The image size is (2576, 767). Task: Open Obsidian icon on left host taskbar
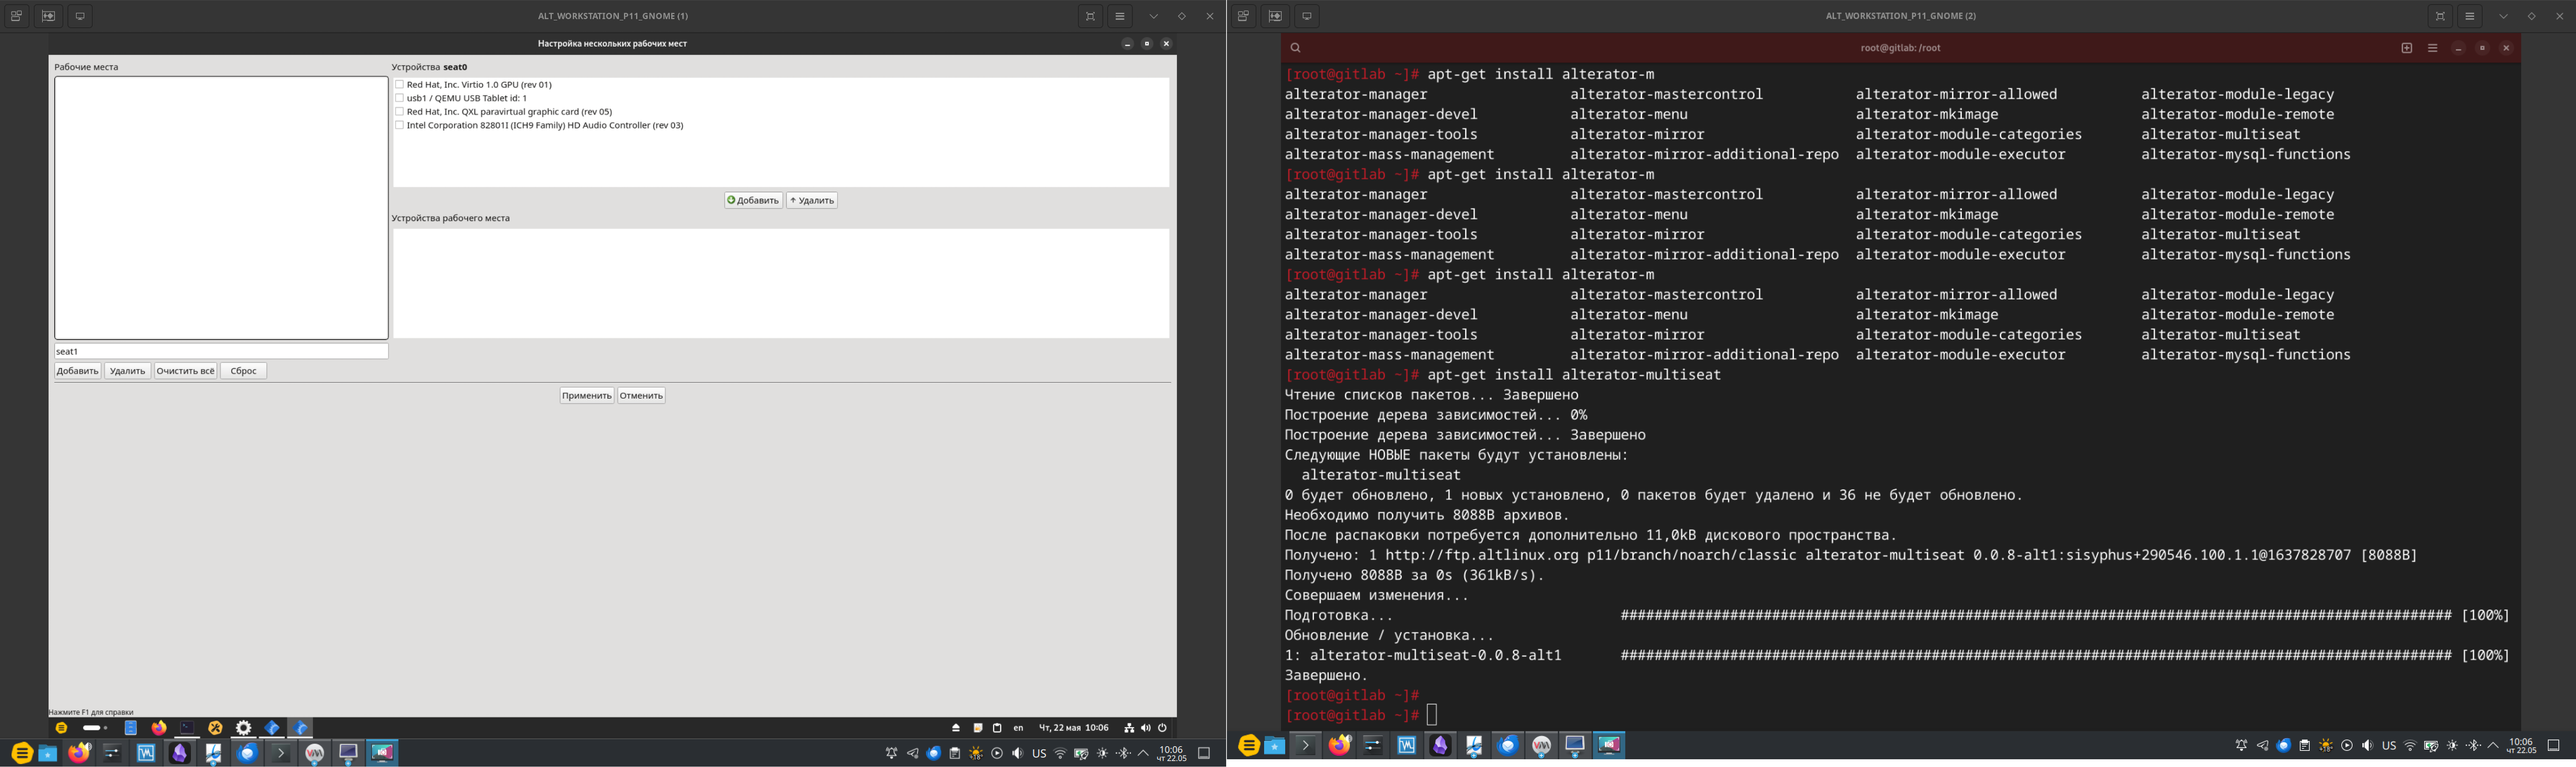pos(180,753)
